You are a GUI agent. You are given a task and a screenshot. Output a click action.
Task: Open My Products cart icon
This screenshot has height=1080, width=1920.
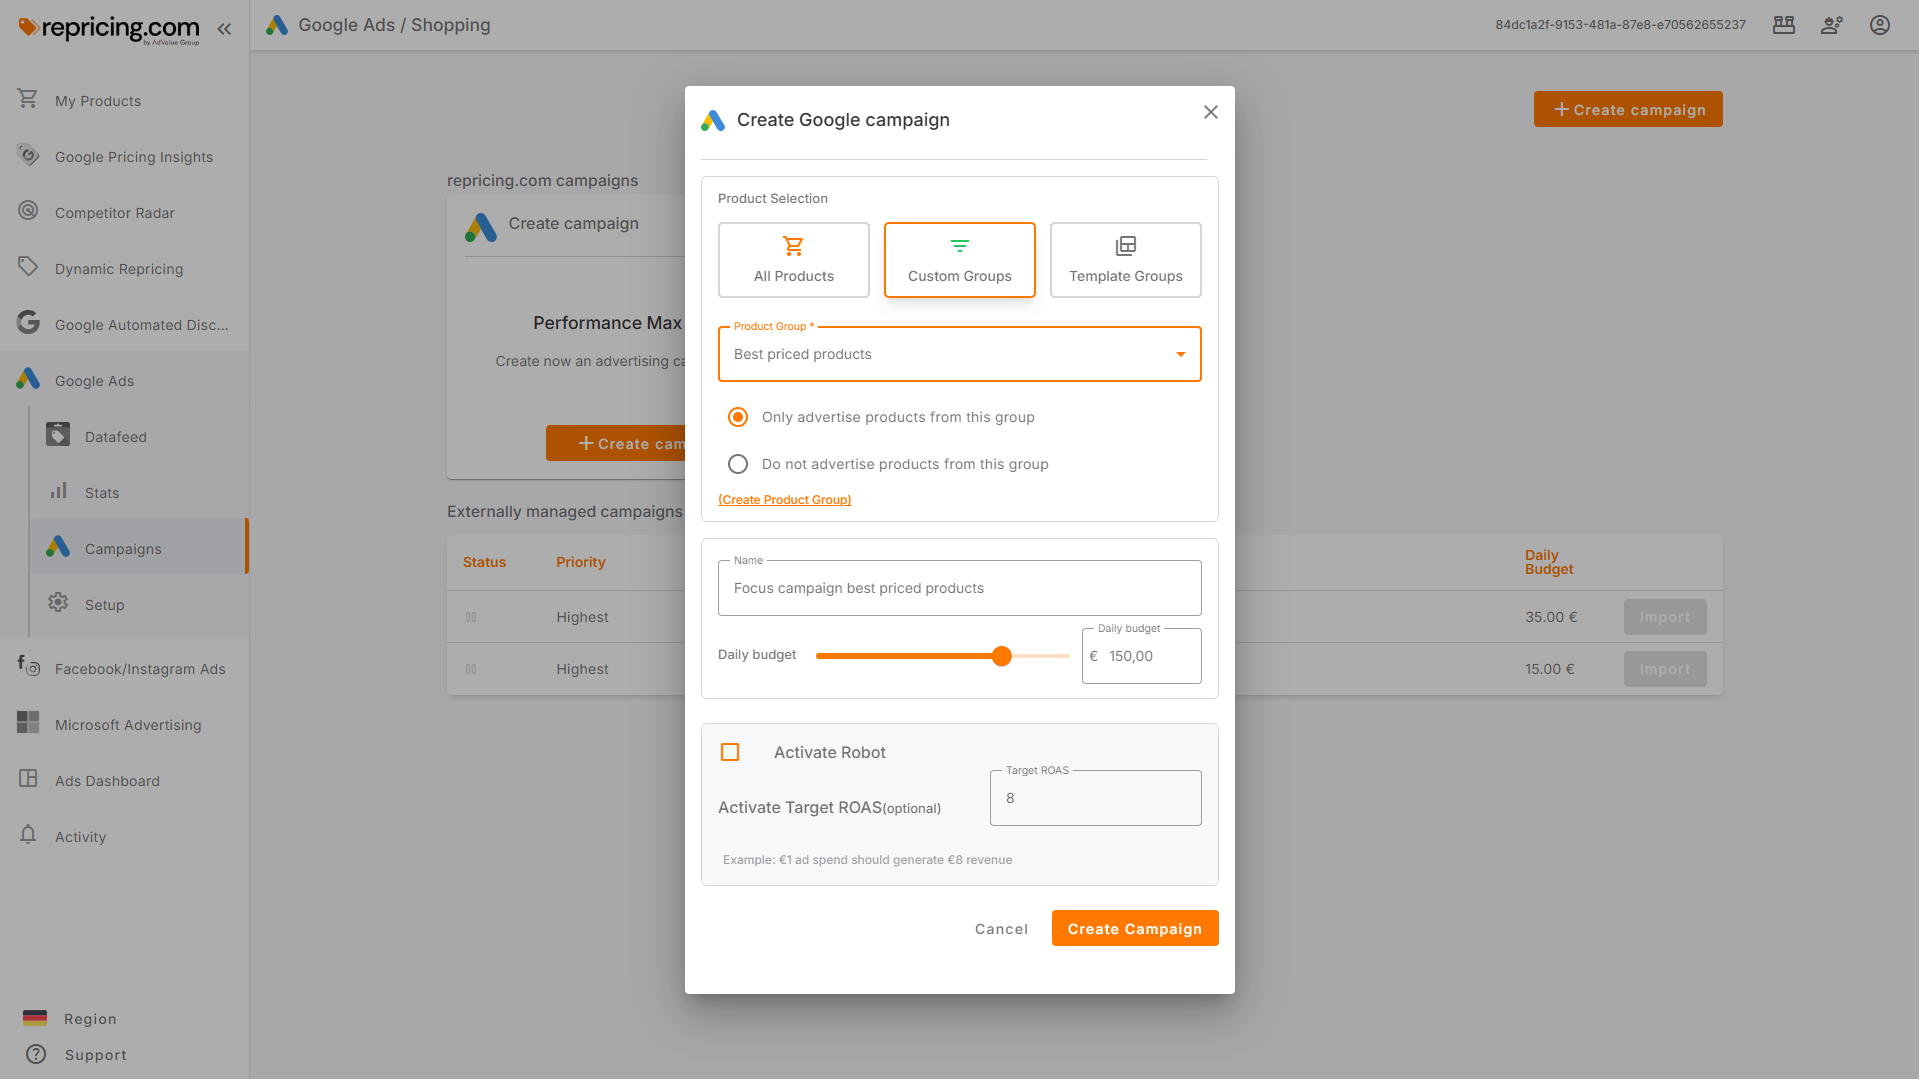click(28, 99)
